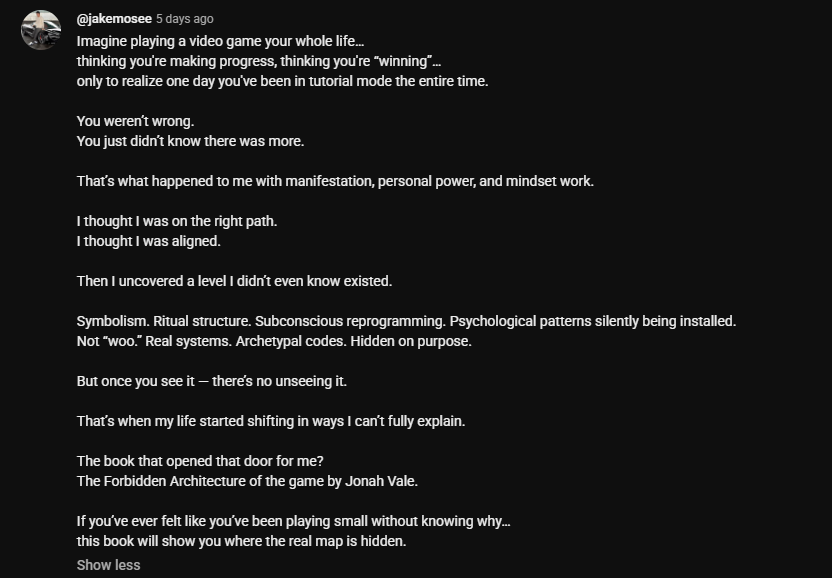Open the @jakemosee profile avatar
The image size is (832, 578).
41,30
